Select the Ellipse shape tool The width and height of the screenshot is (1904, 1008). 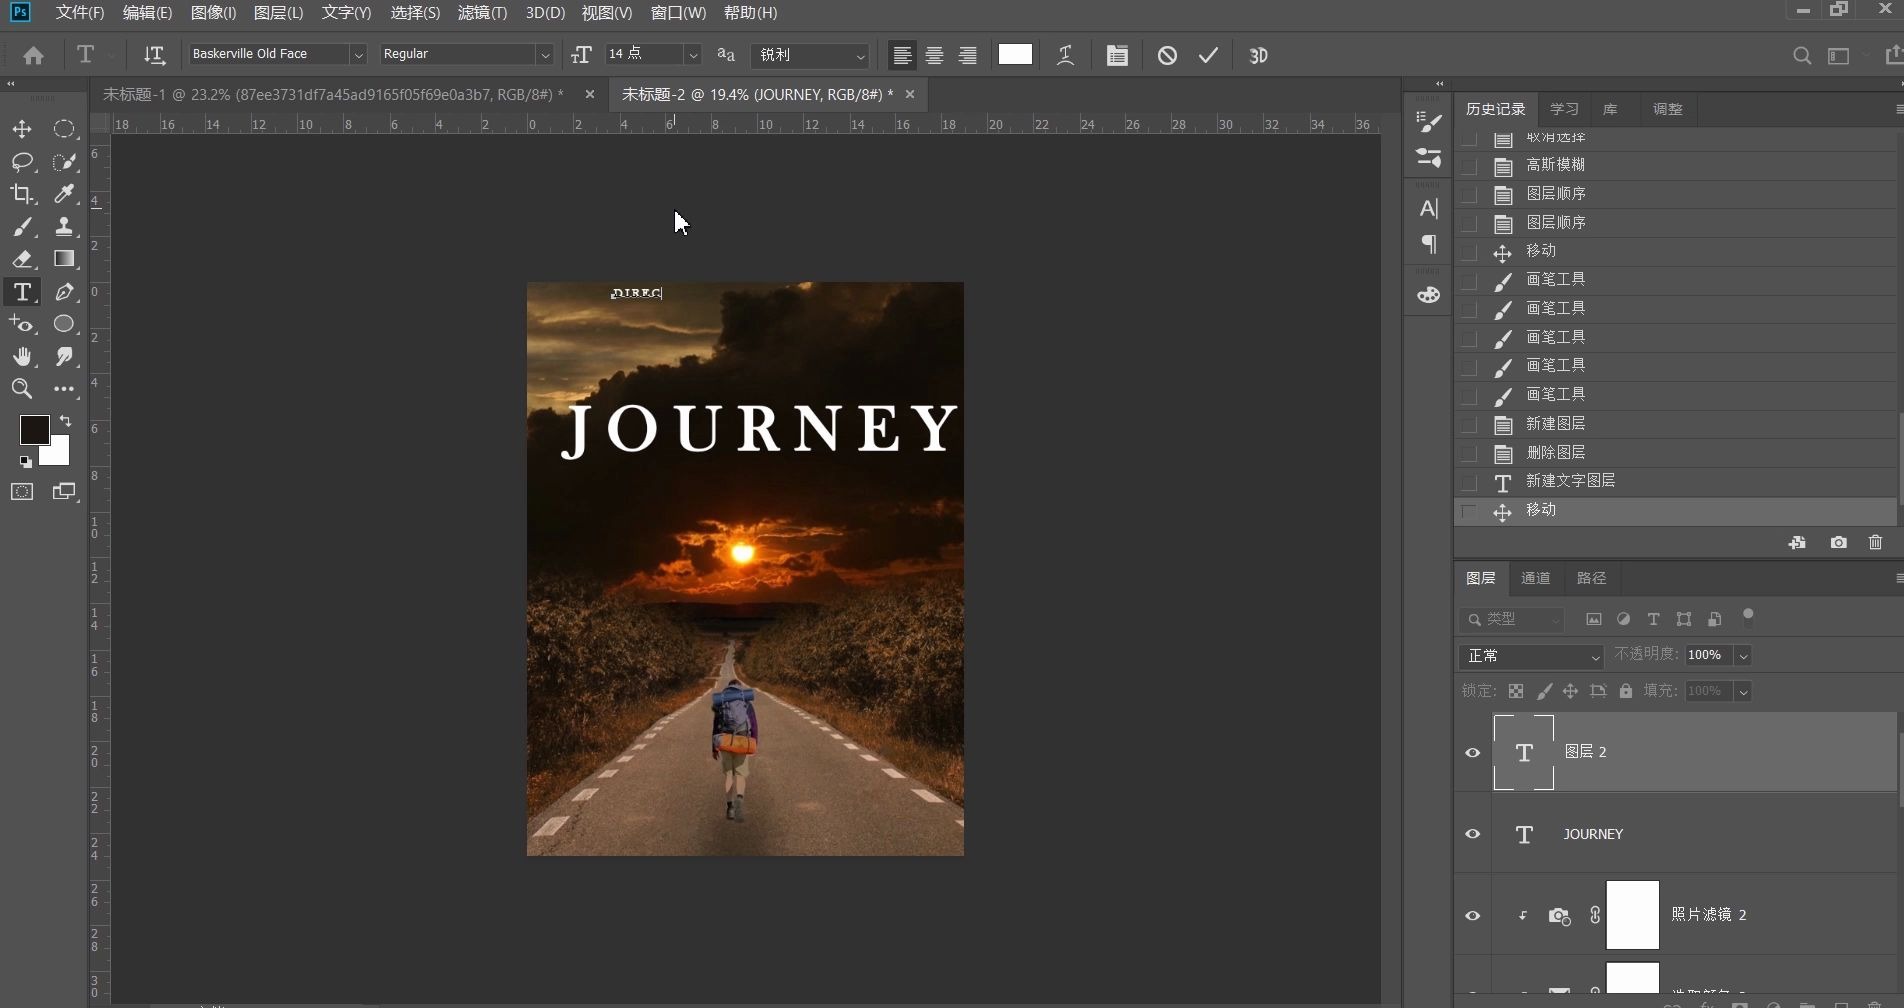[64, 324]
